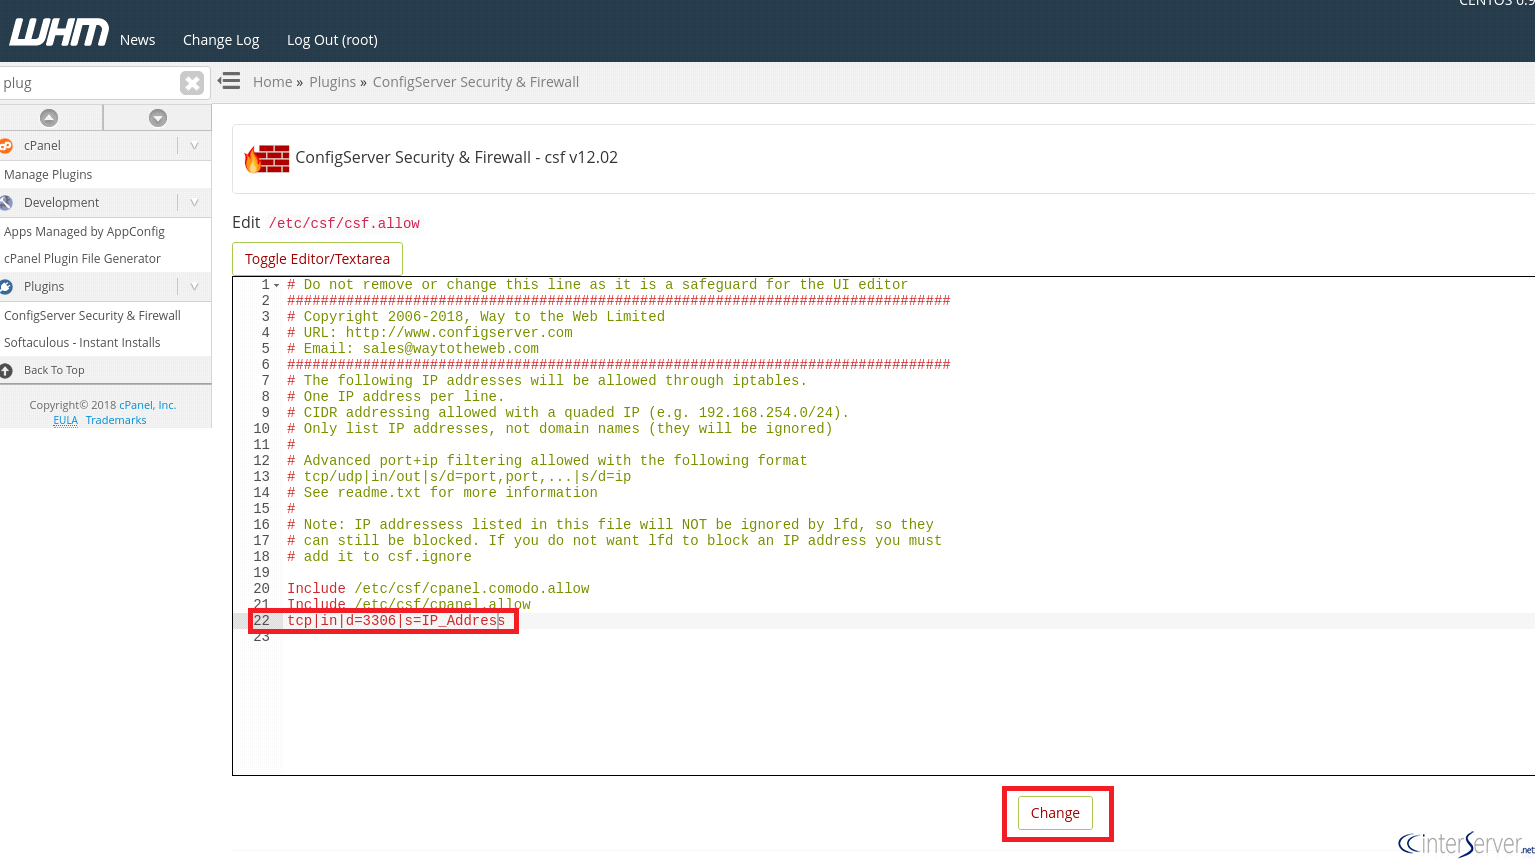The width and height of the screenshot is (1535, 860).
Task: Open Change Log in top menu
Action: [221, 40]
